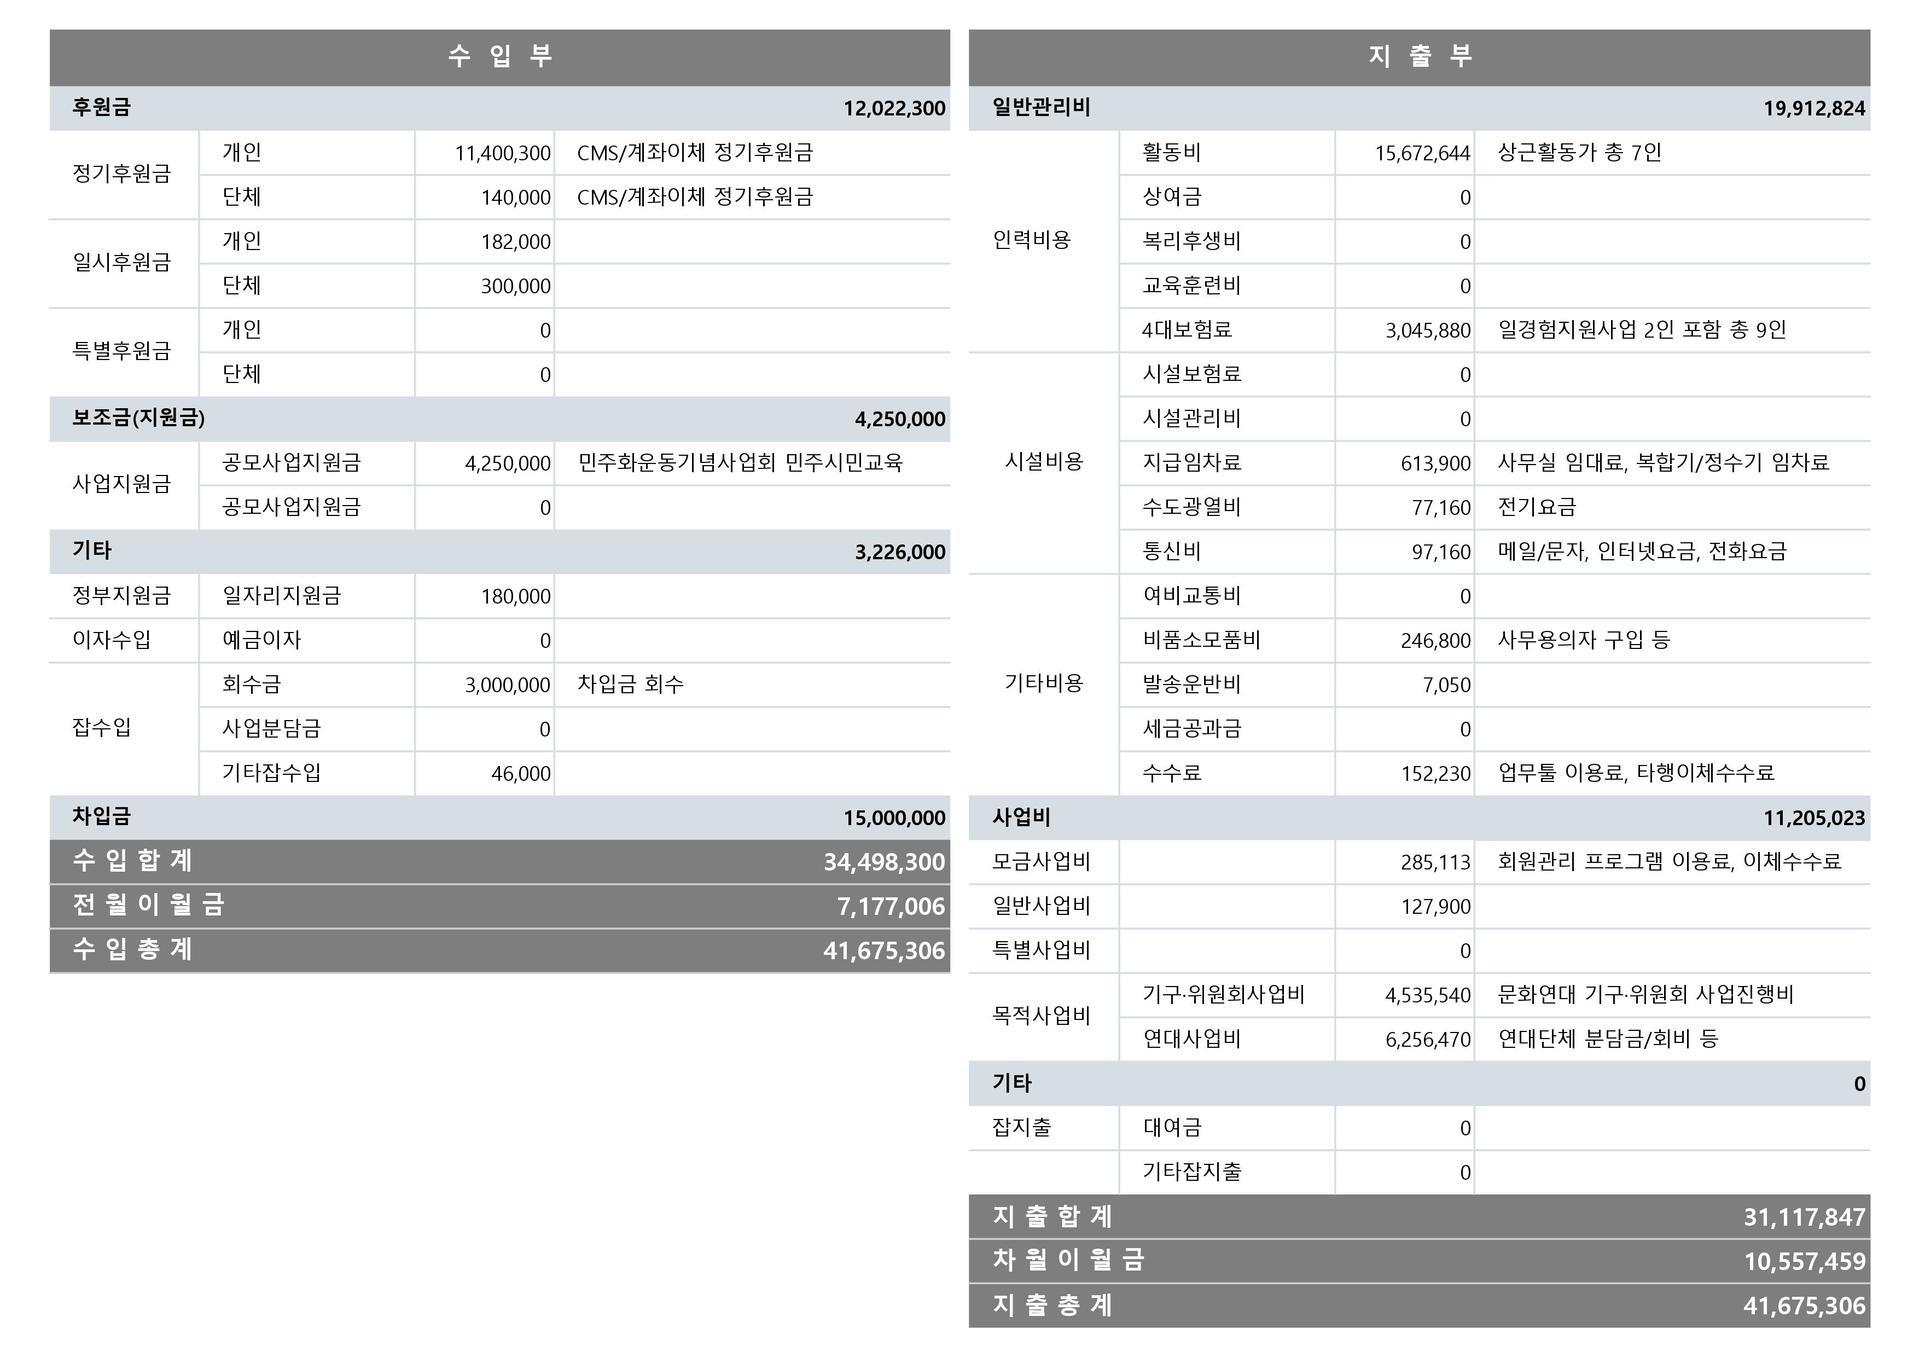Select the 일반사업비 127,900 amount
1919x1357 pixels.
pos(1435,907)
